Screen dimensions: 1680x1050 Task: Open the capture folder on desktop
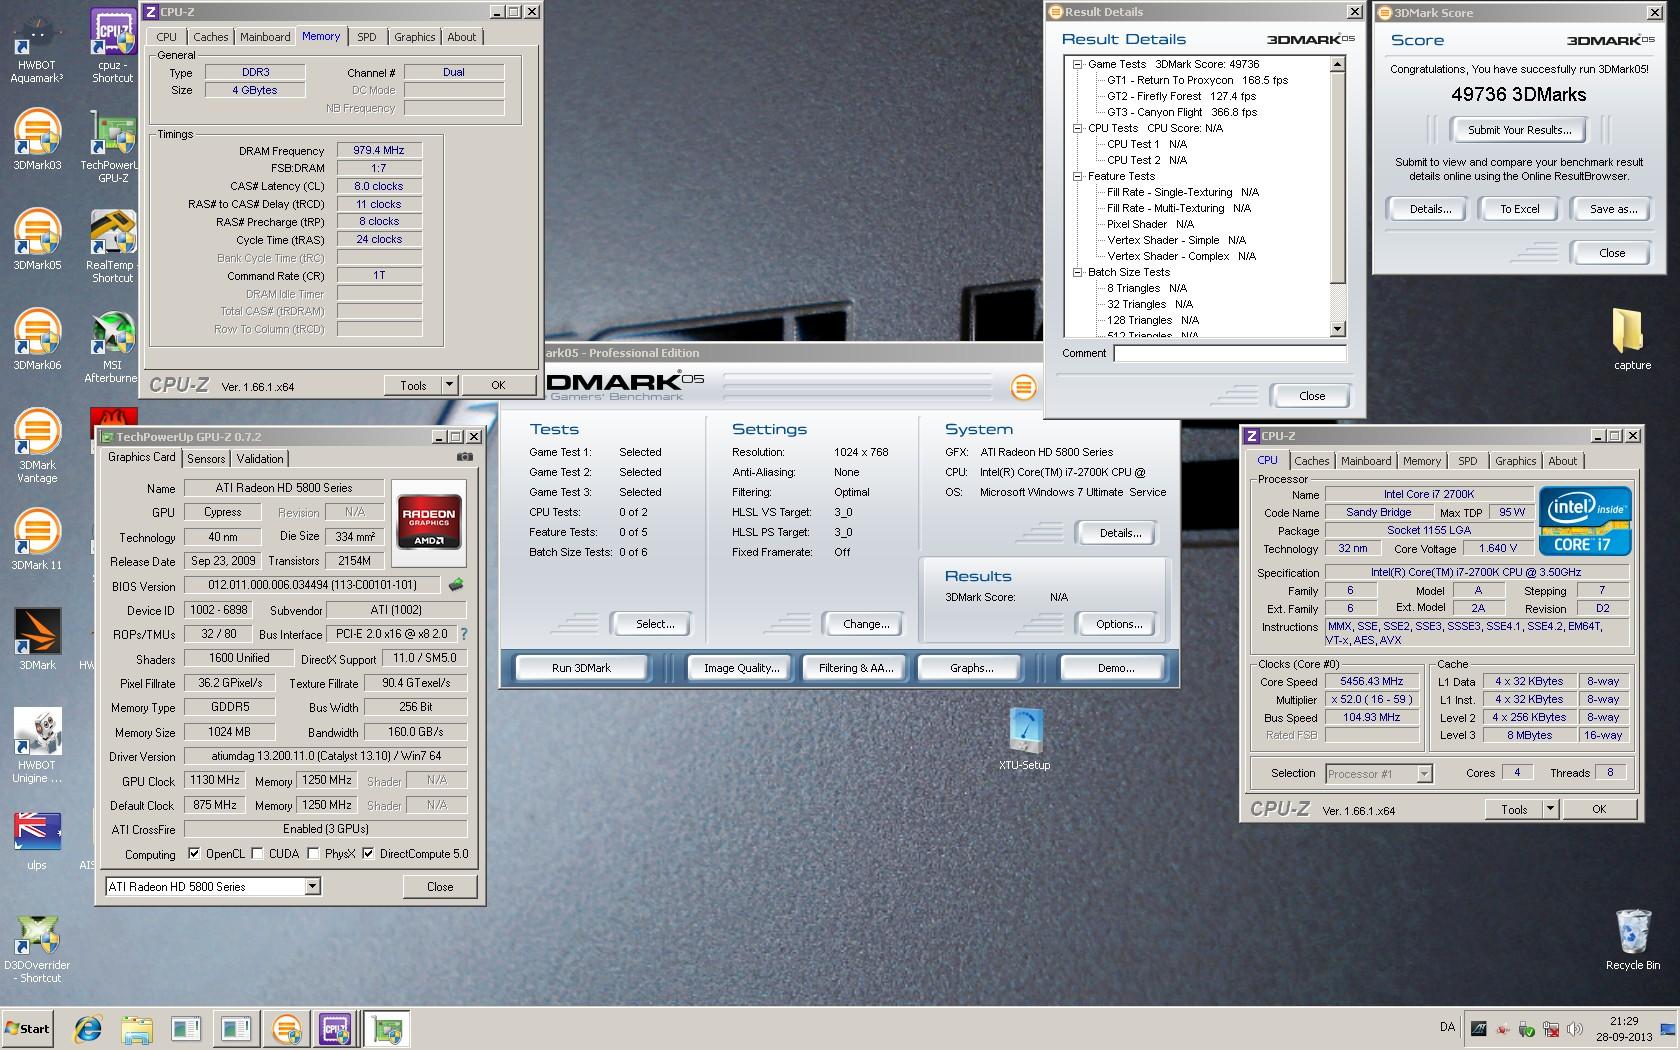pos(1632,340)
